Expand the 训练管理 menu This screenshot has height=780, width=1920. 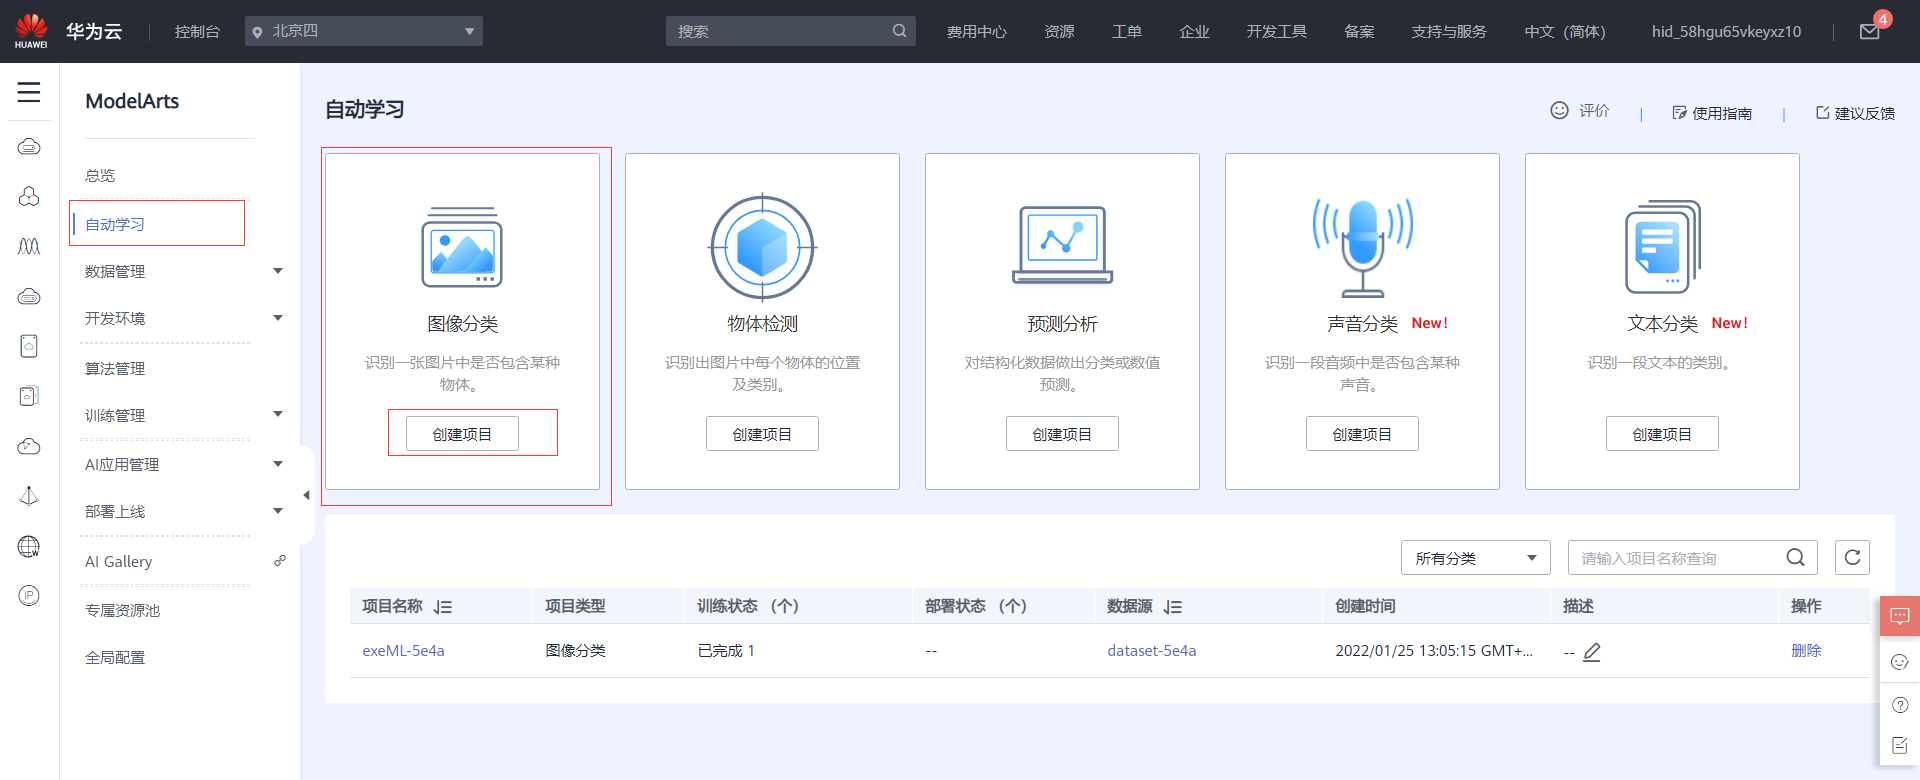[x=278, y=414]
